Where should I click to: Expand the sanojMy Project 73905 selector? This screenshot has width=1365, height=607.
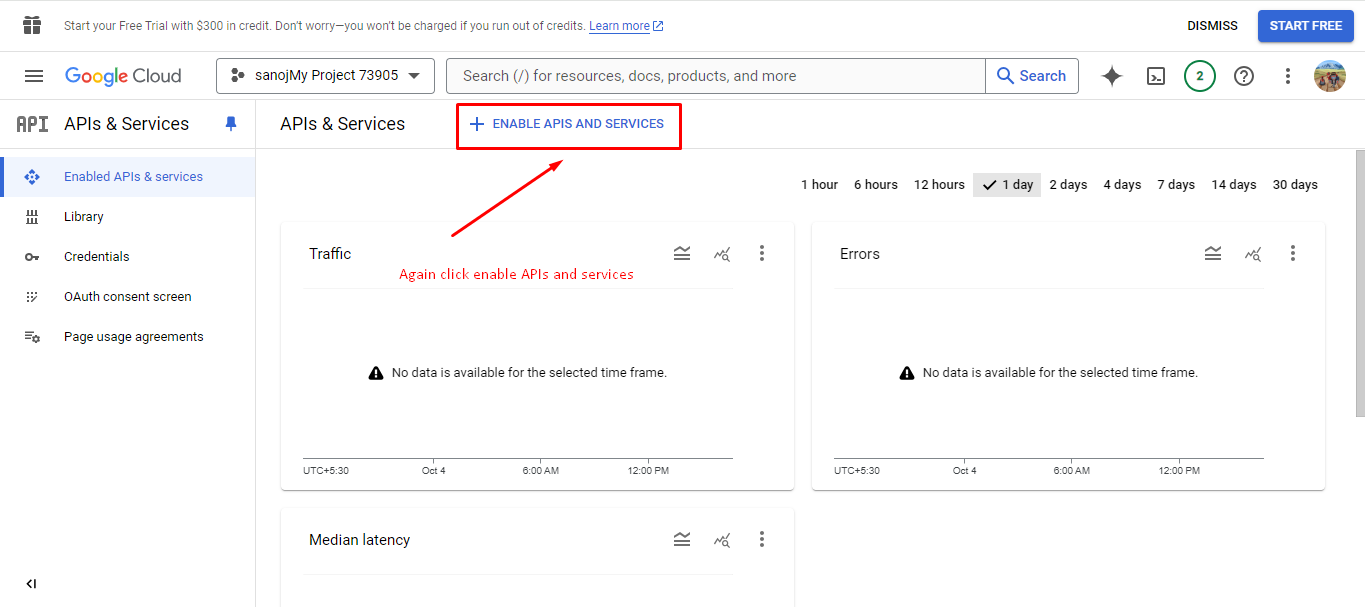(325, 76)
